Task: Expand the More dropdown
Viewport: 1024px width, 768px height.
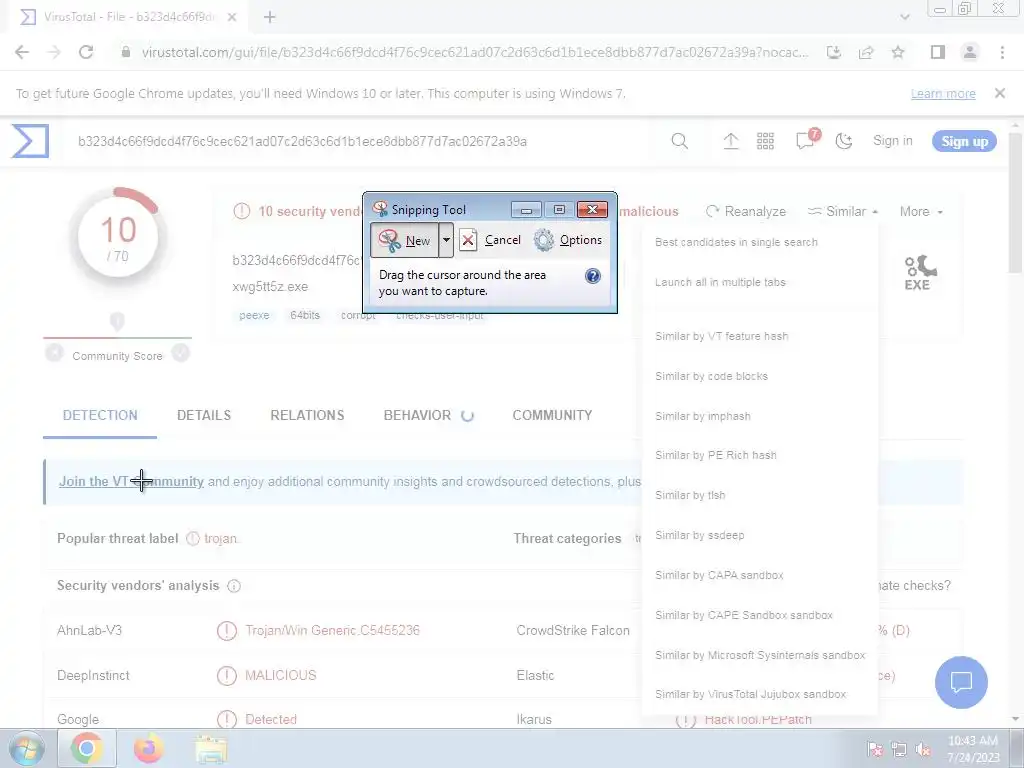Action: click(921, 212)
